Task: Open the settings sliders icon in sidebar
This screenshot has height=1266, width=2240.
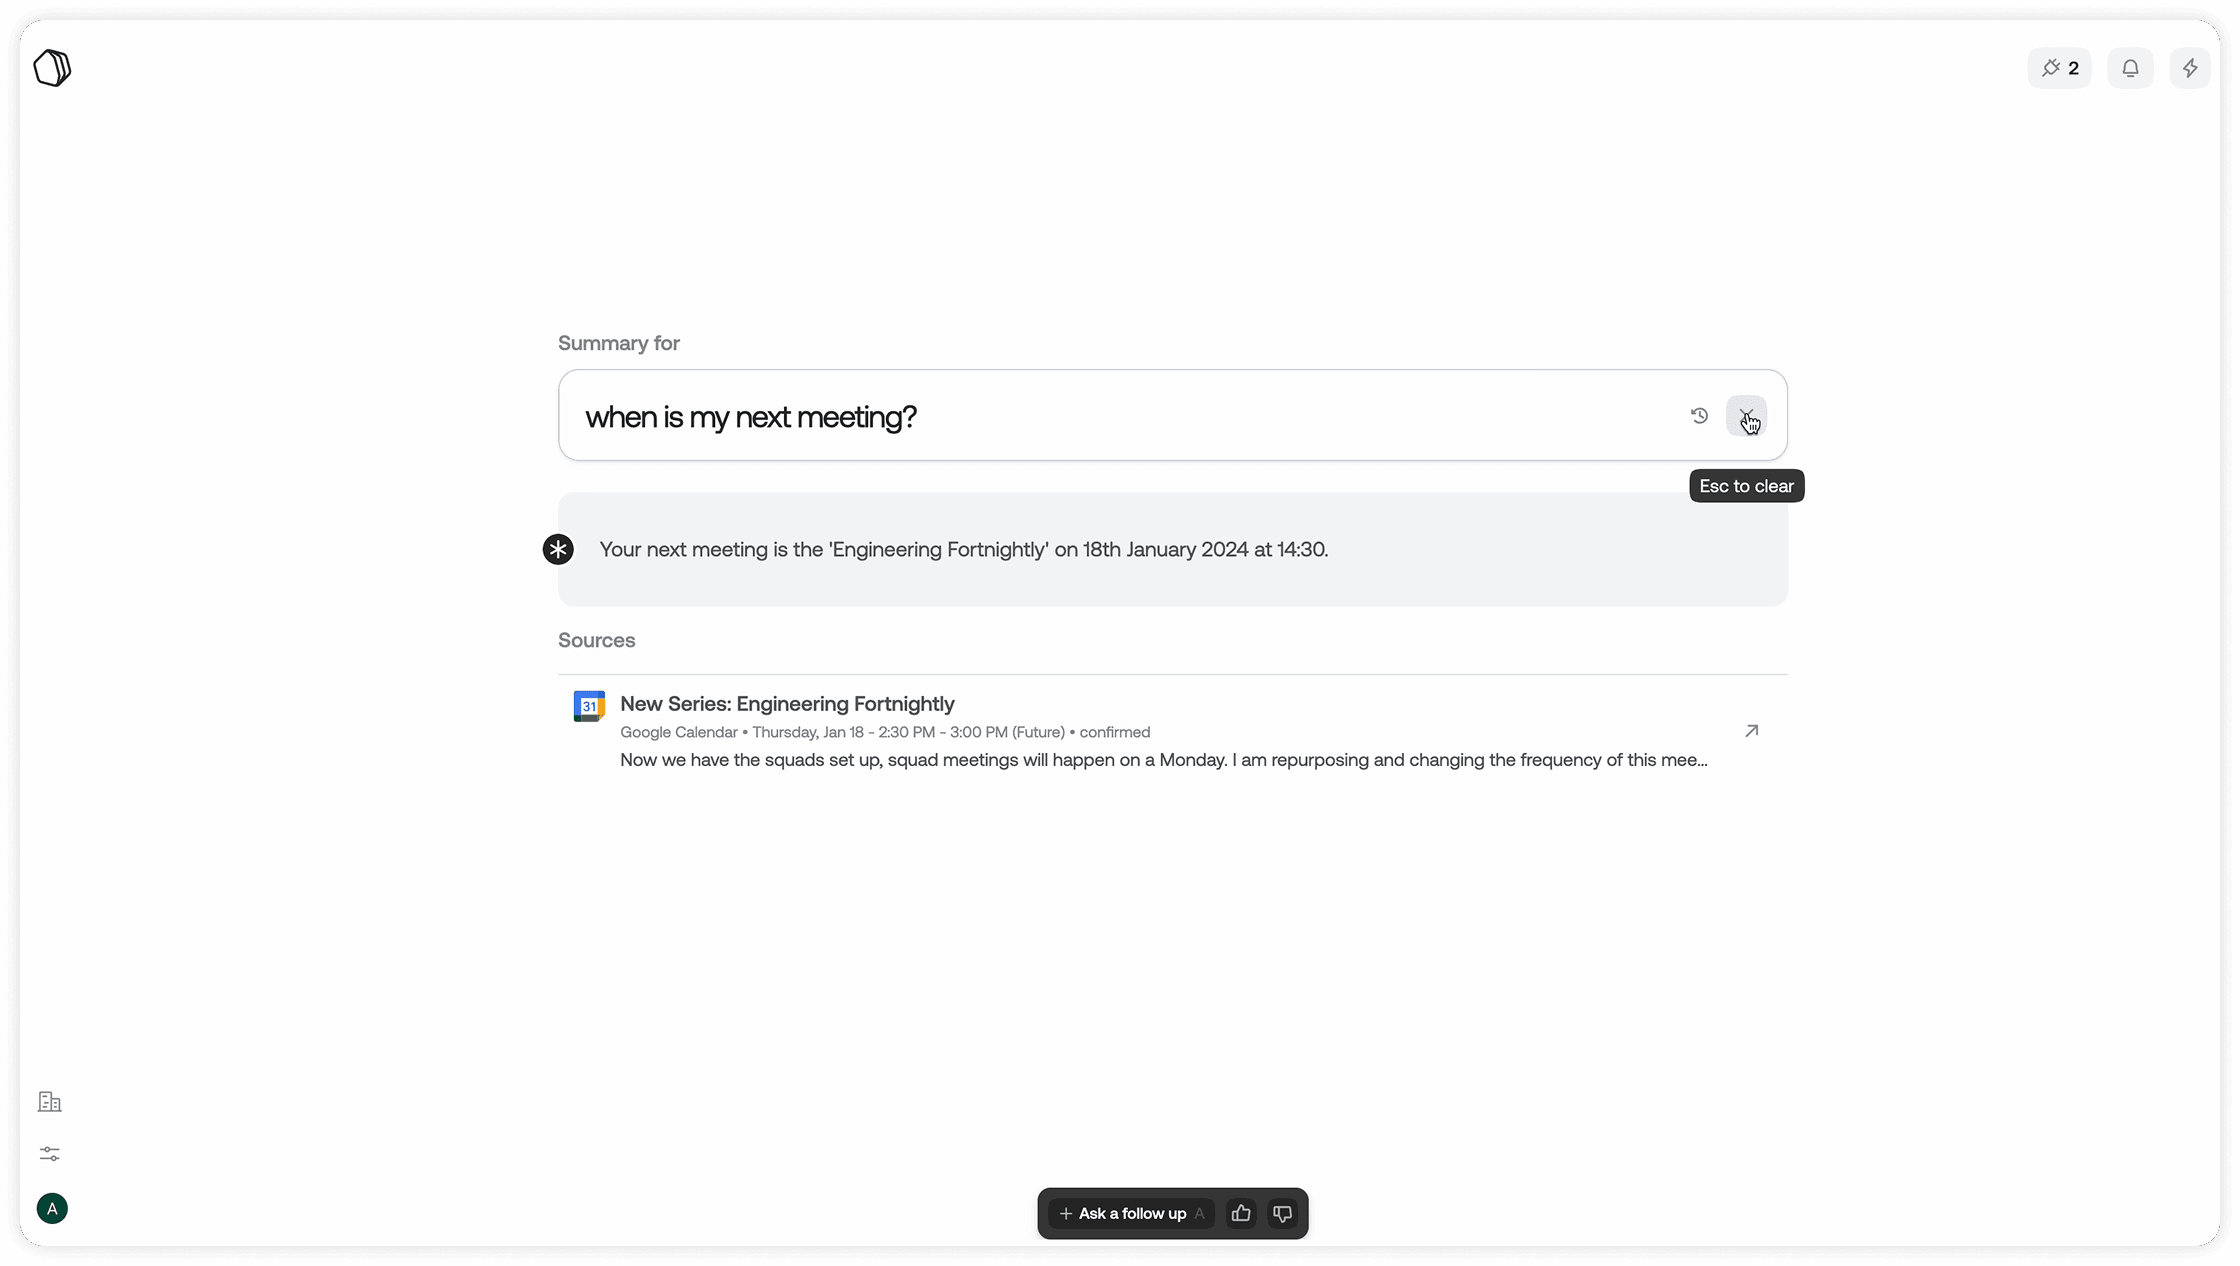Action: pyautogui.click(x=50, y=1154)
